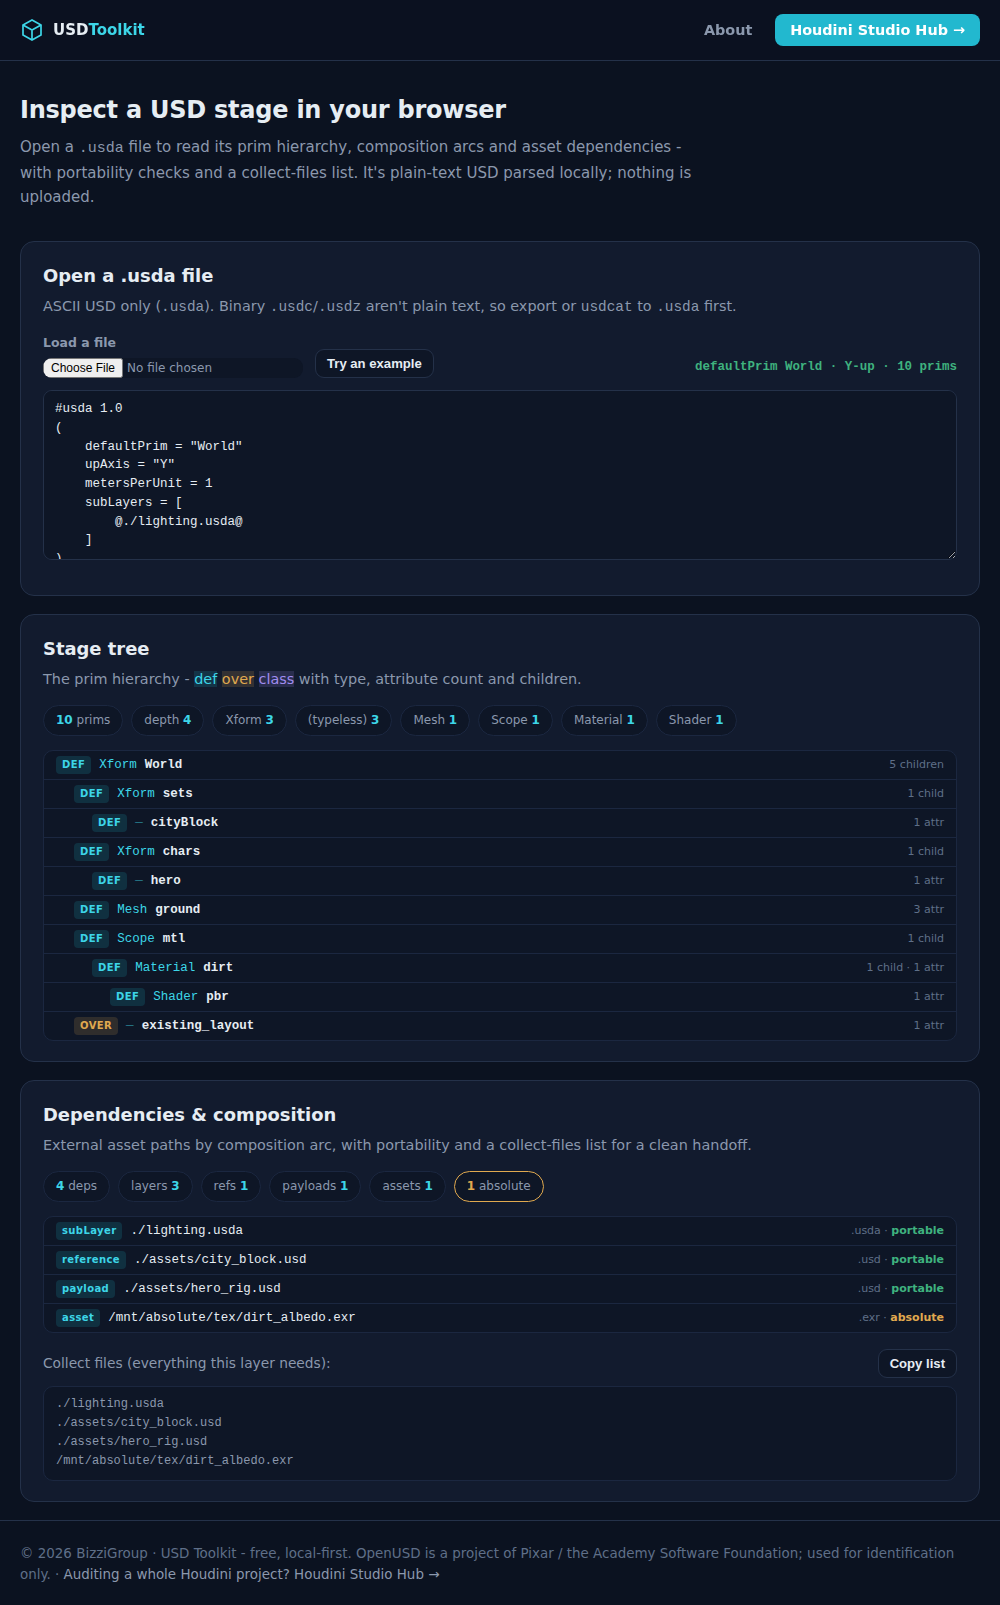
Task: Select the payload ./assets/hero_rig.usd row
Action: click(x=500, y=1289)
